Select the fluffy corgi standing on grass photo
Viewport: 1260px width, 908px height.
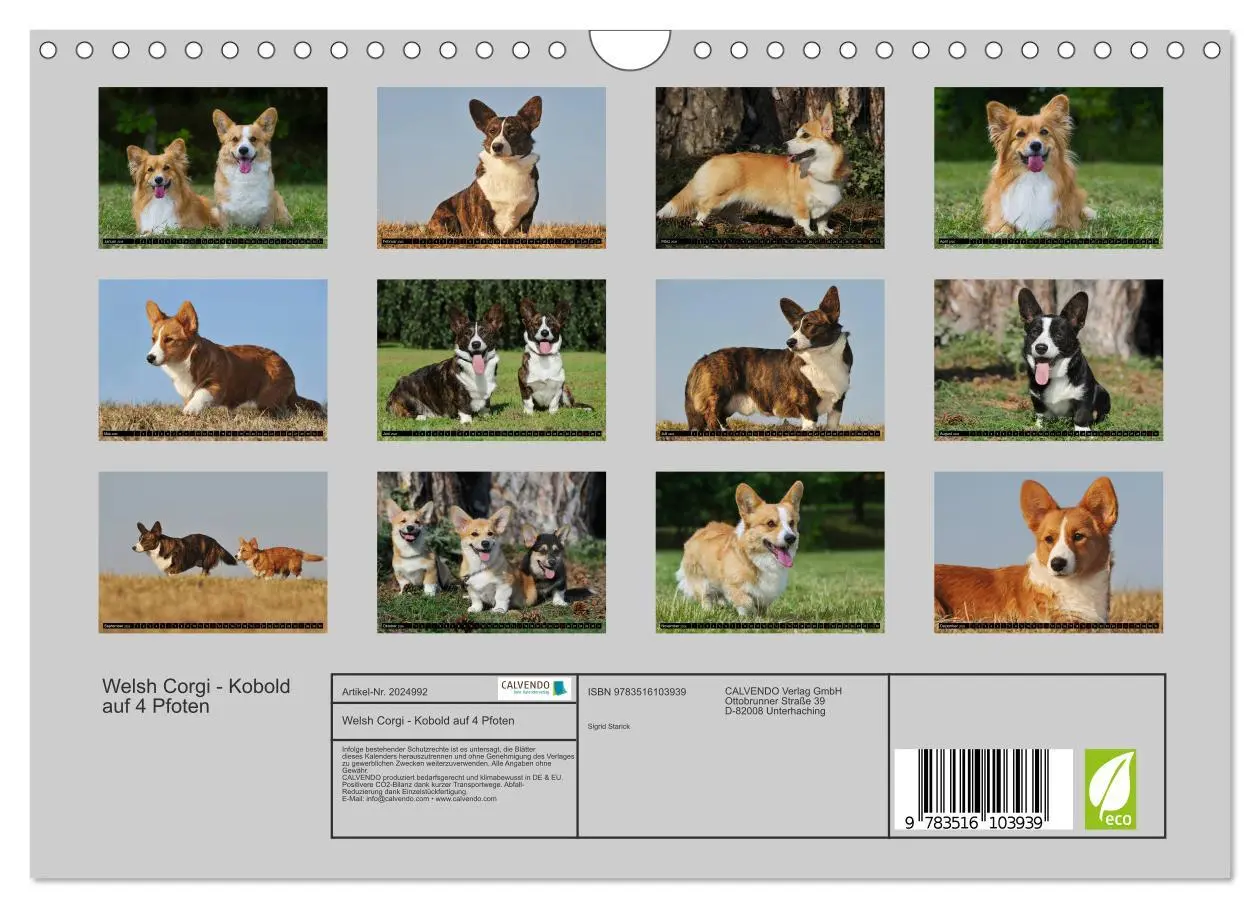[770, 552]
